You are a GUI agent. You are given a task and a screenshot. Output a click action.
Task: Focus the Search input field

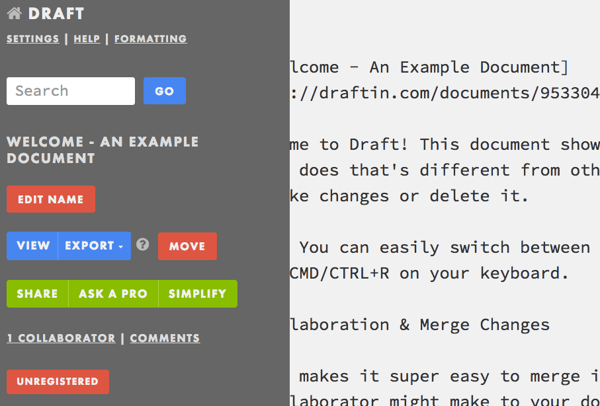pyautogui.click(x=71, y=91)
